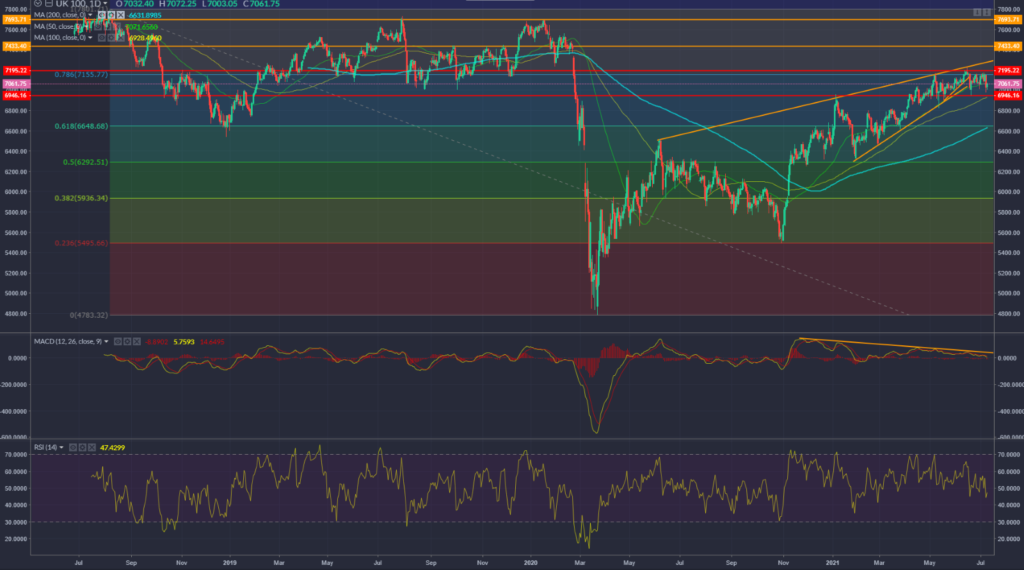The width and height of the screenshot is (1024, 570).
Task: Click the 2020 label on time axis
Action: [x=530, y=562]
